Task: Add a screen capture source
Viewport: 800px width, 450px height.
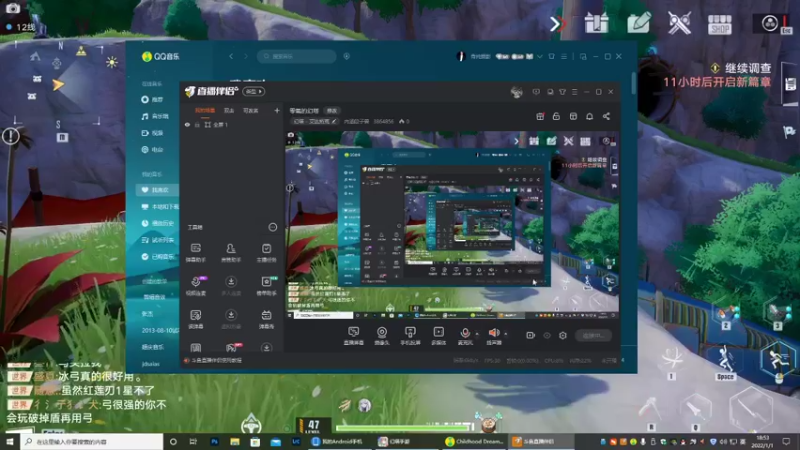Action: point(354,336)
